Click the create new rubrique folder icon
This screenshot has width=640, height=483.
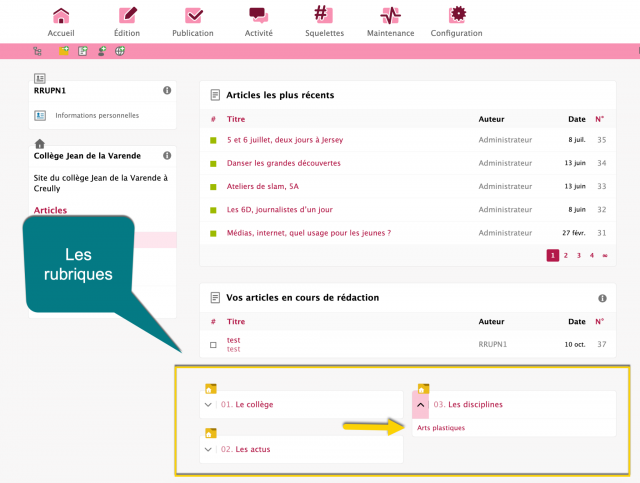64,51
